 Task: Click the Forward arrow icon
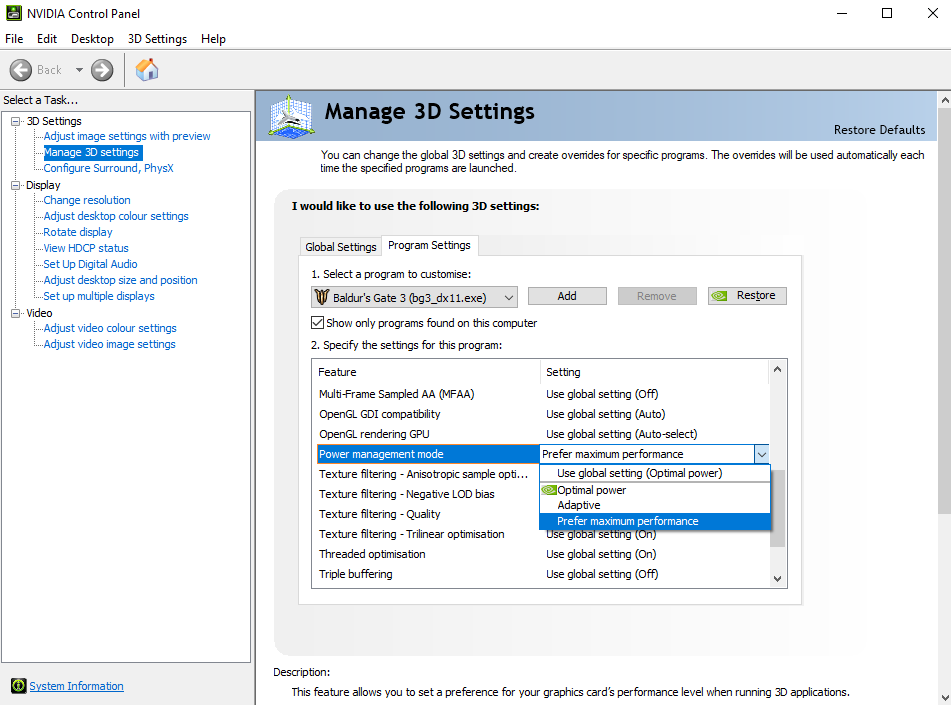102,70
